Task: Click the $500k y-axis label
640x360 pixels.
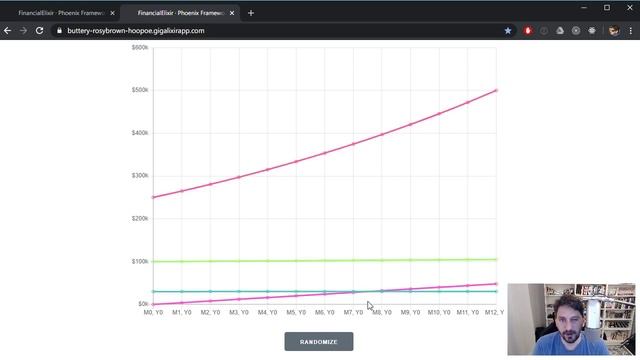Action: 140,90
